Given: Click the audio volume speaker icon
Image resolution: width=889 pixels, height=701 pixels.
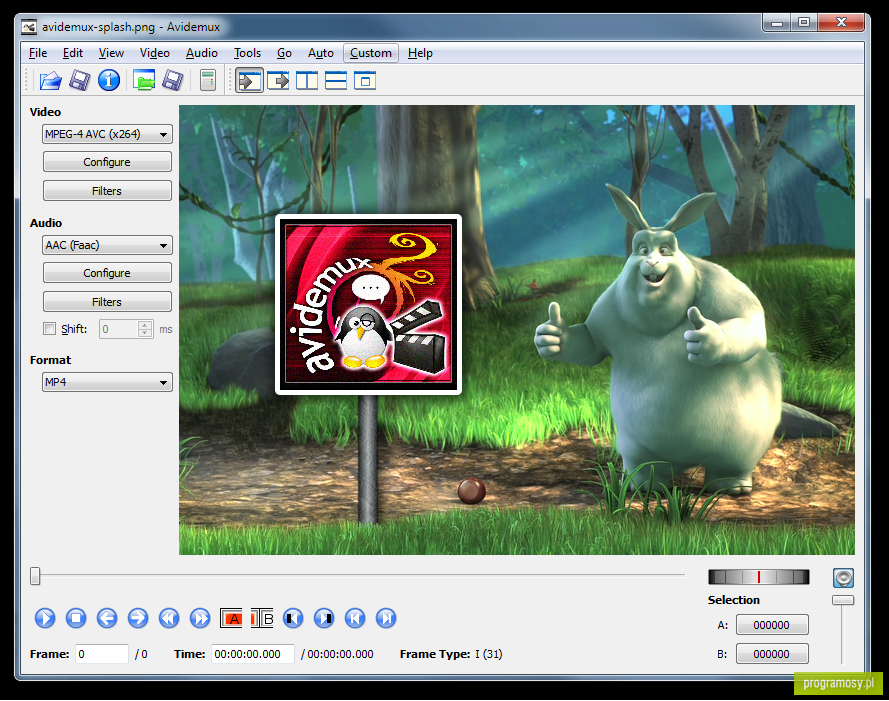Looking at the screenshot, I should pyautogui.click(x=843, y=578).
